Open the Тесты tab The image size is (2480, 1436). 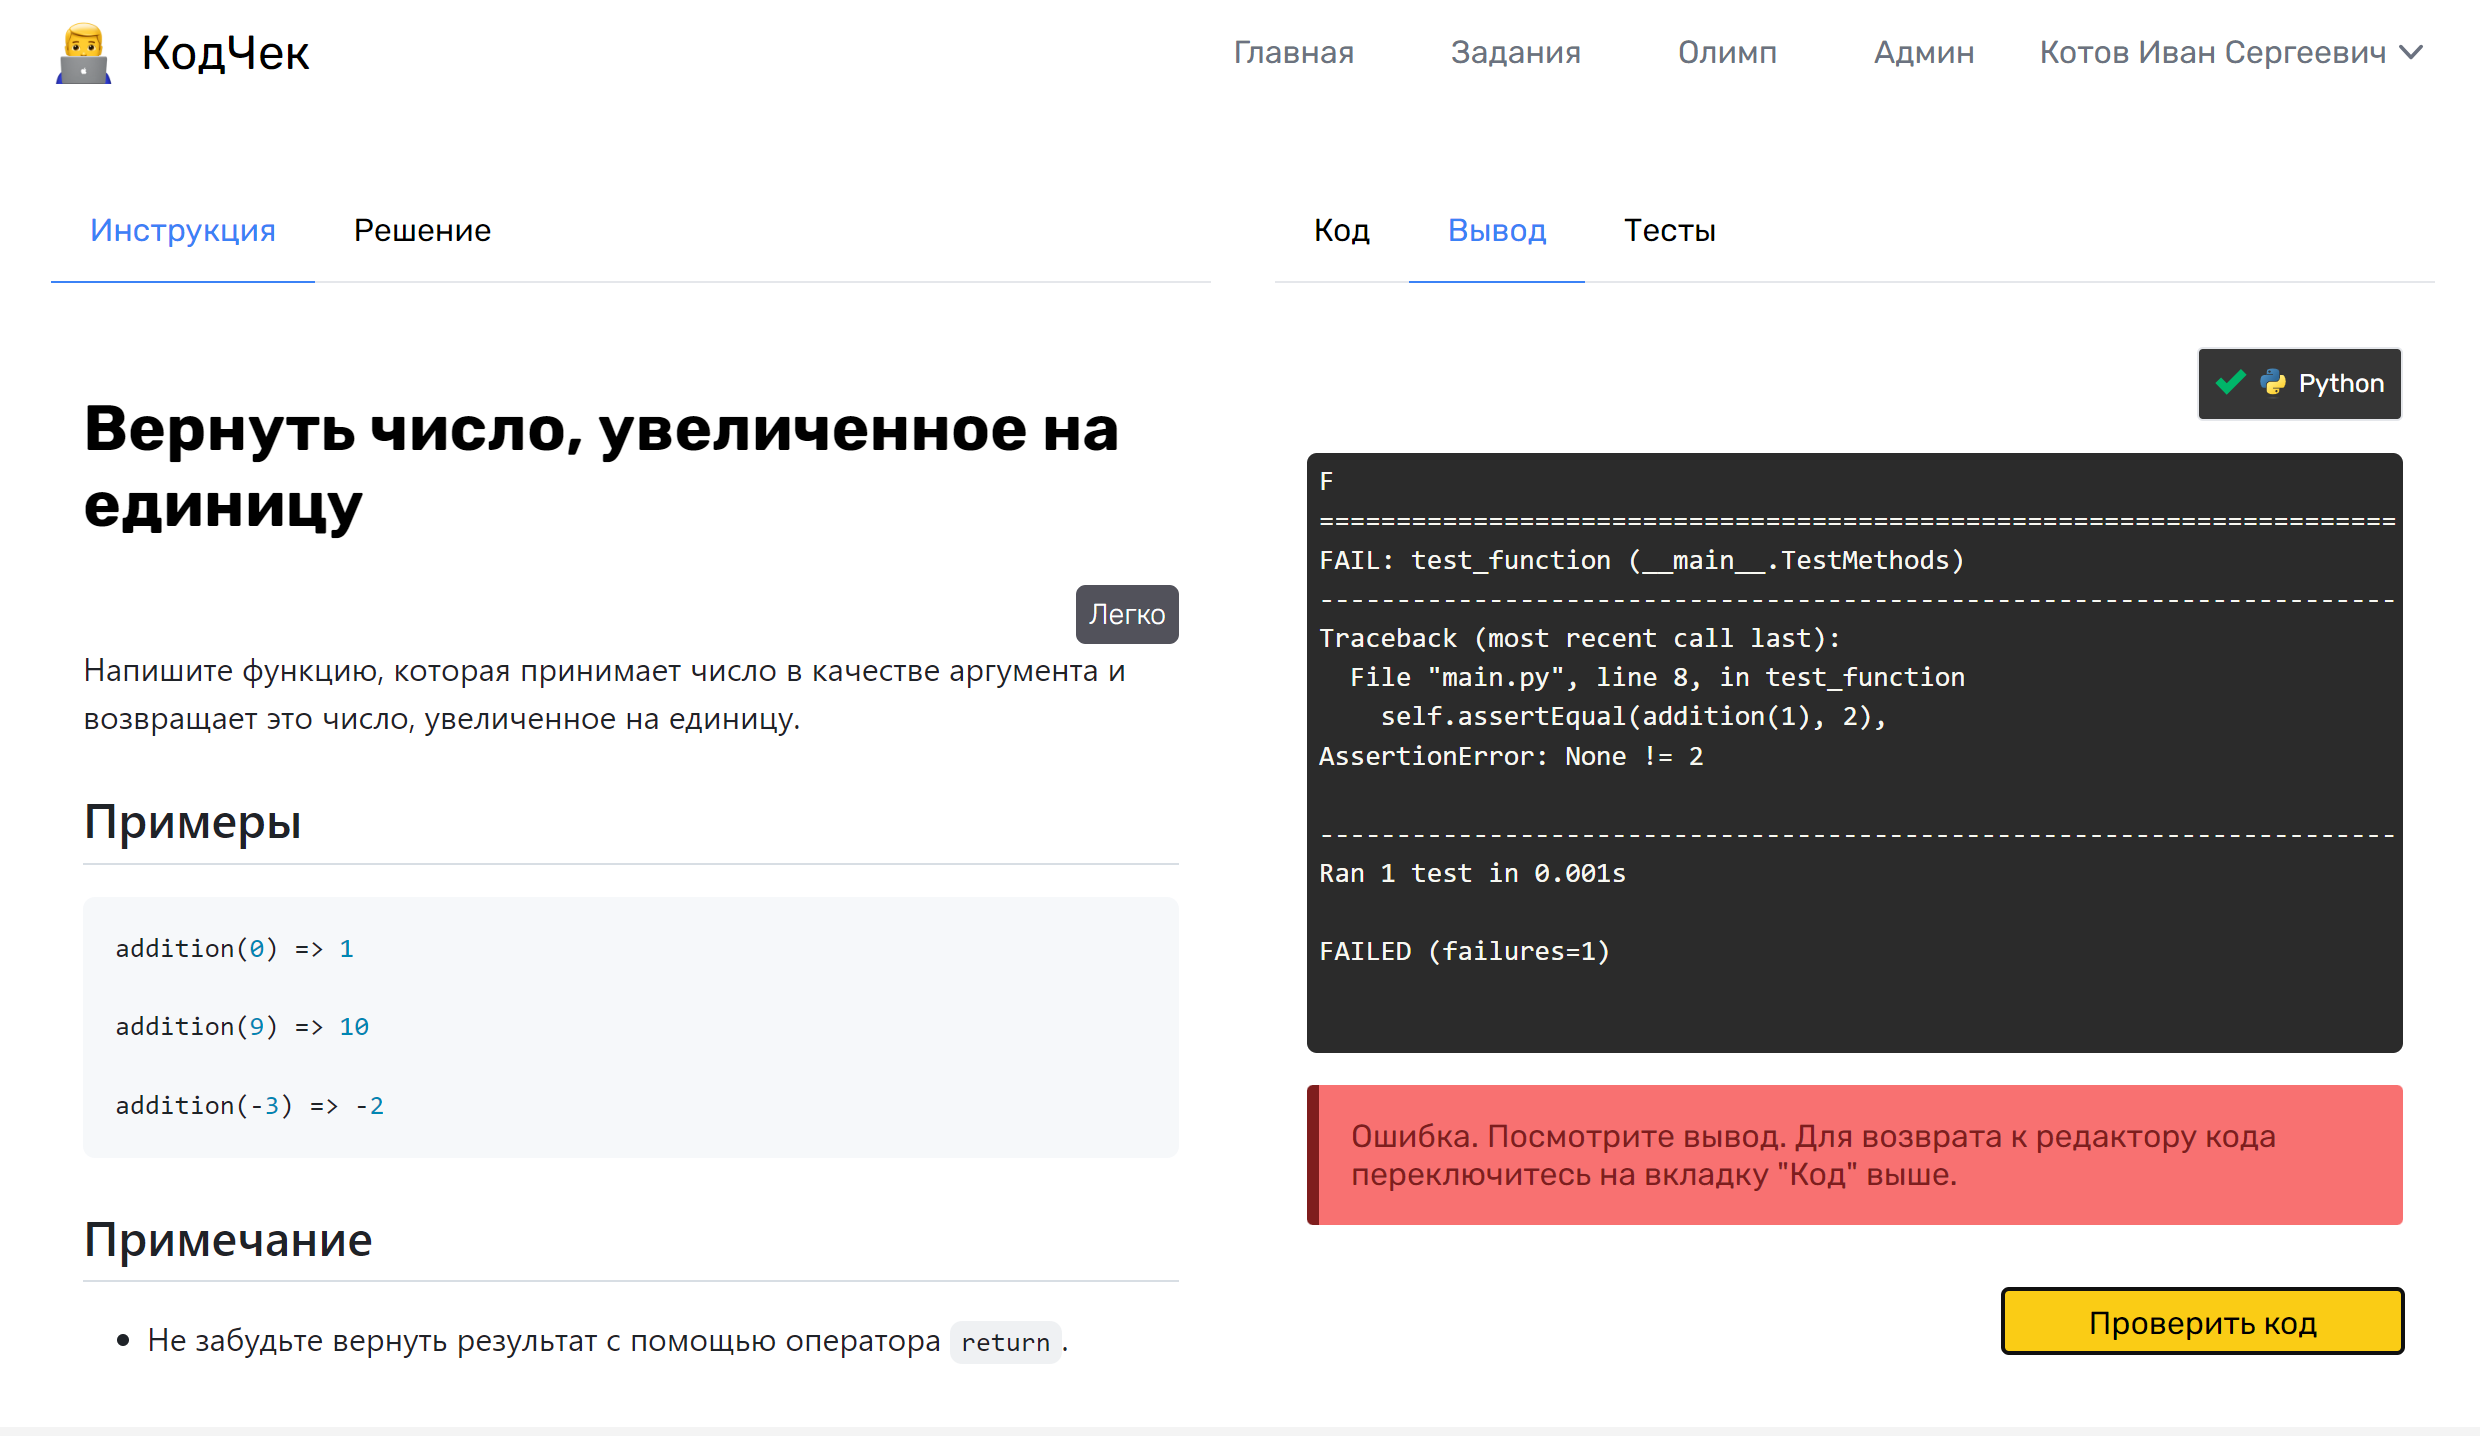point(1669,231)
